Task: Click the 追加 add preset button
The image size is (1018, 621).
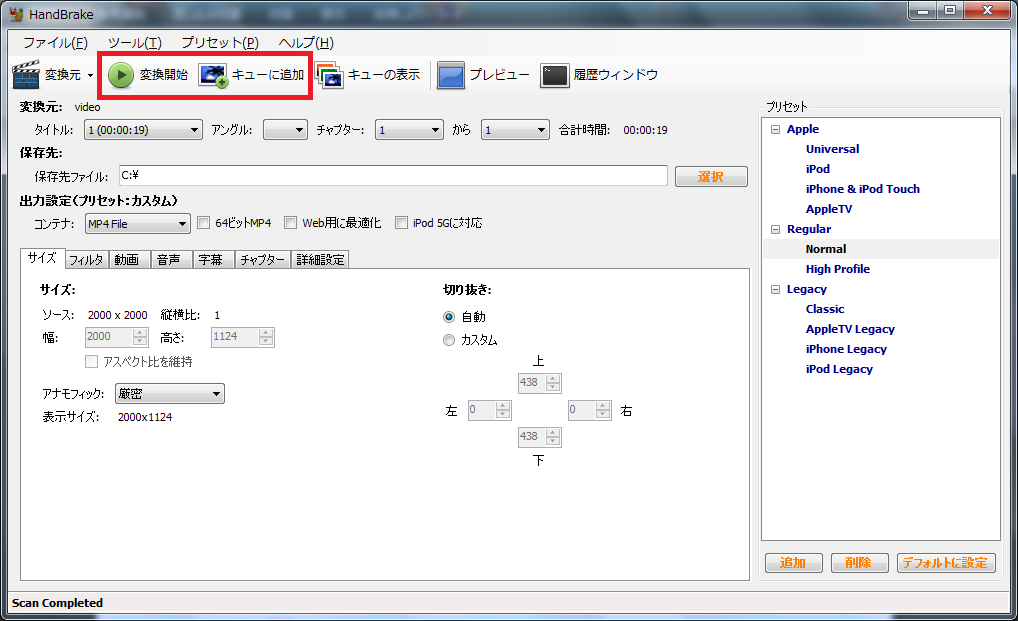Action: coord(793,563)
